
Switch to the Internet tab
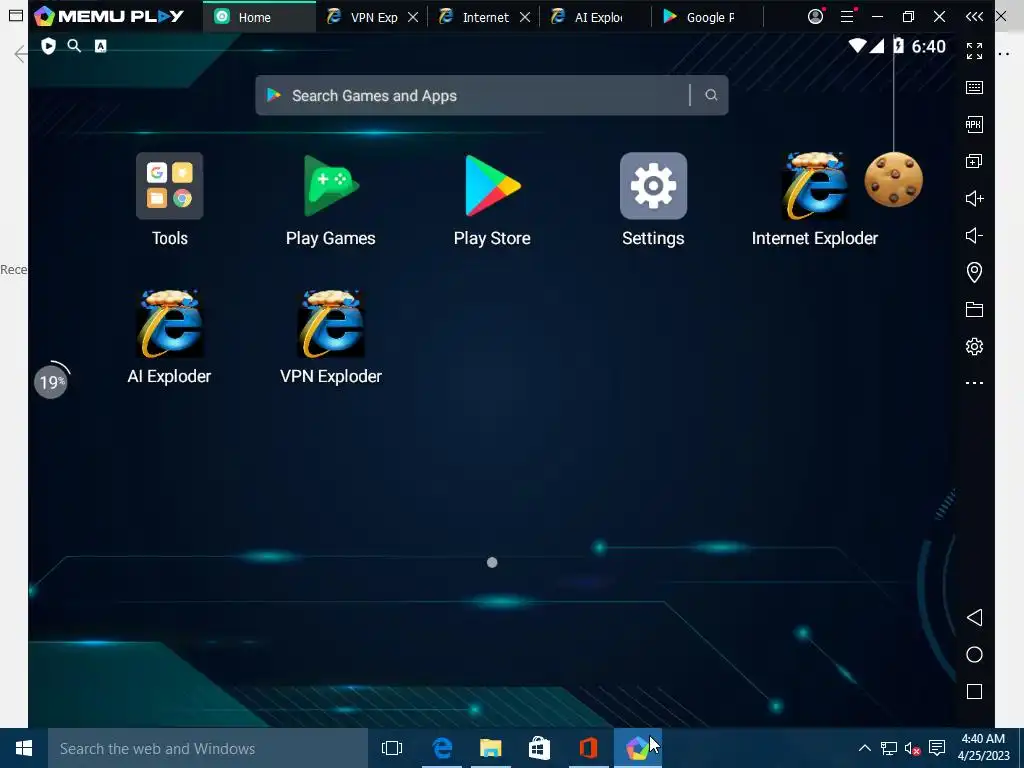pos(475,17)
